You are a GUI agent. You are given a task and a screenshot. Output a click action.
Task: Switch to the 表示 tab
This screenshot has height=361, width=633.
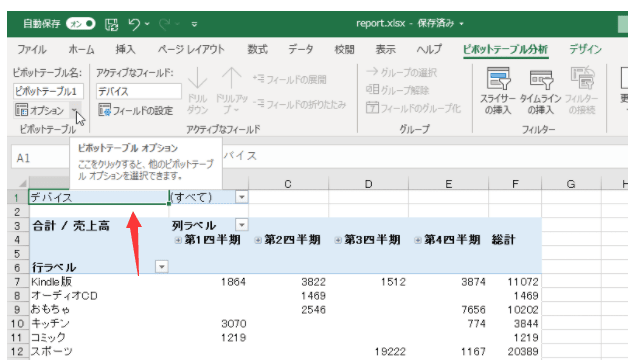[x=386, y=50]
